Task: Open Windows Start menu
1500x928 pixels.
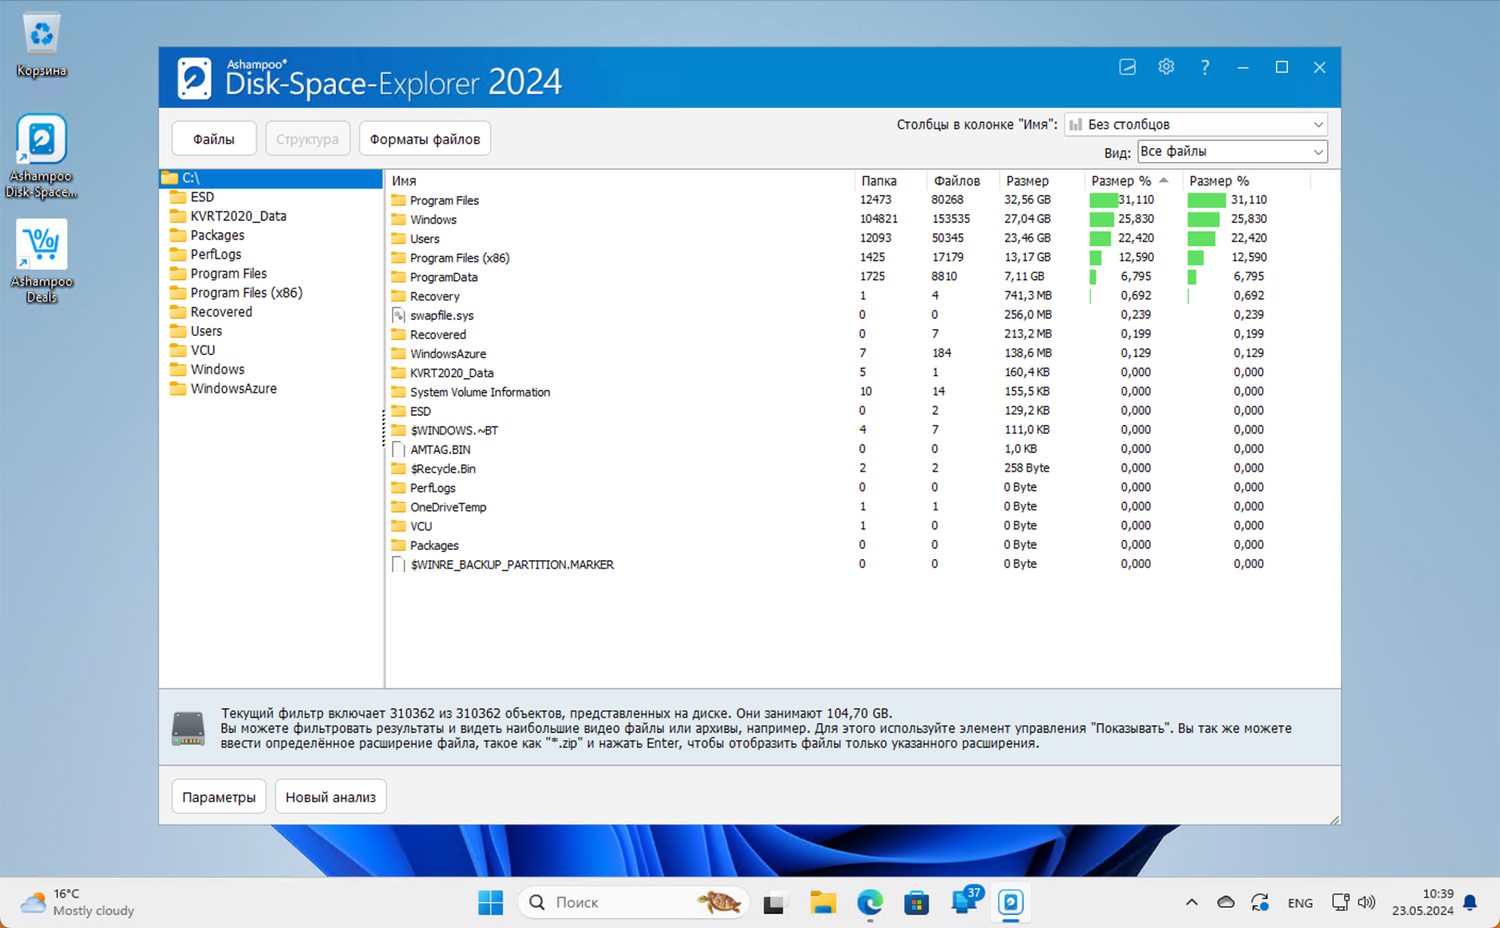Action: (490, 902)
